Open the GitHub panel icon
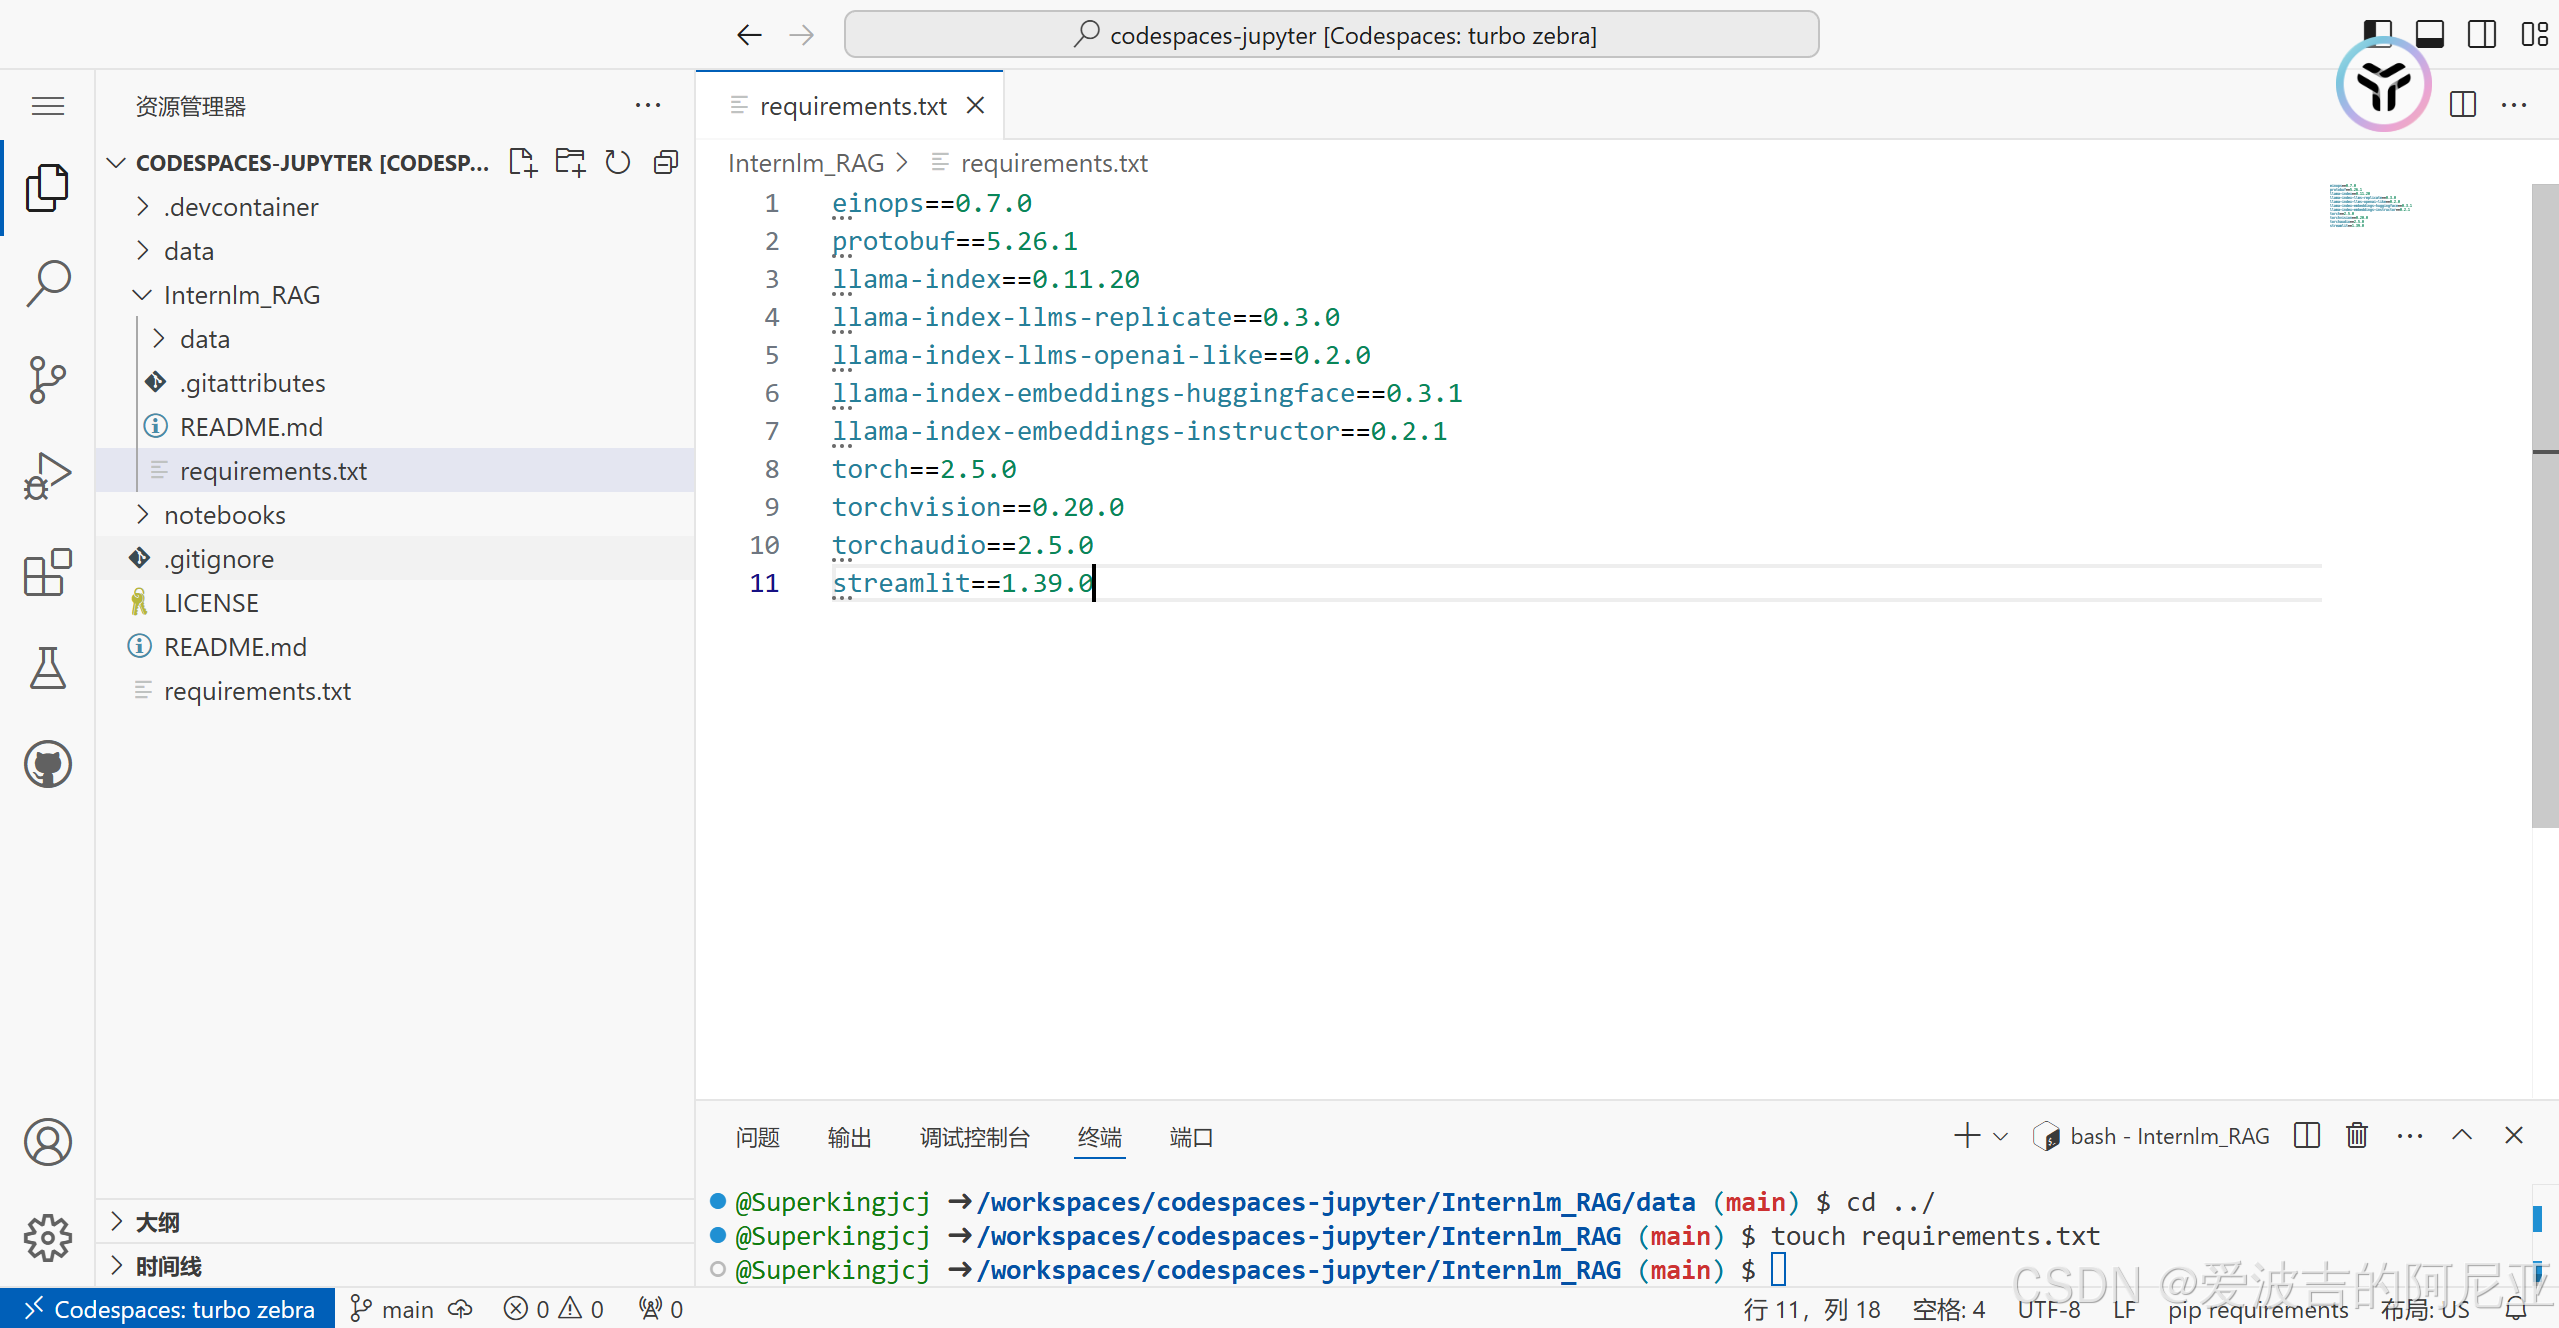This screenshot has height=1328, width=2559. [x=47, y=764]
